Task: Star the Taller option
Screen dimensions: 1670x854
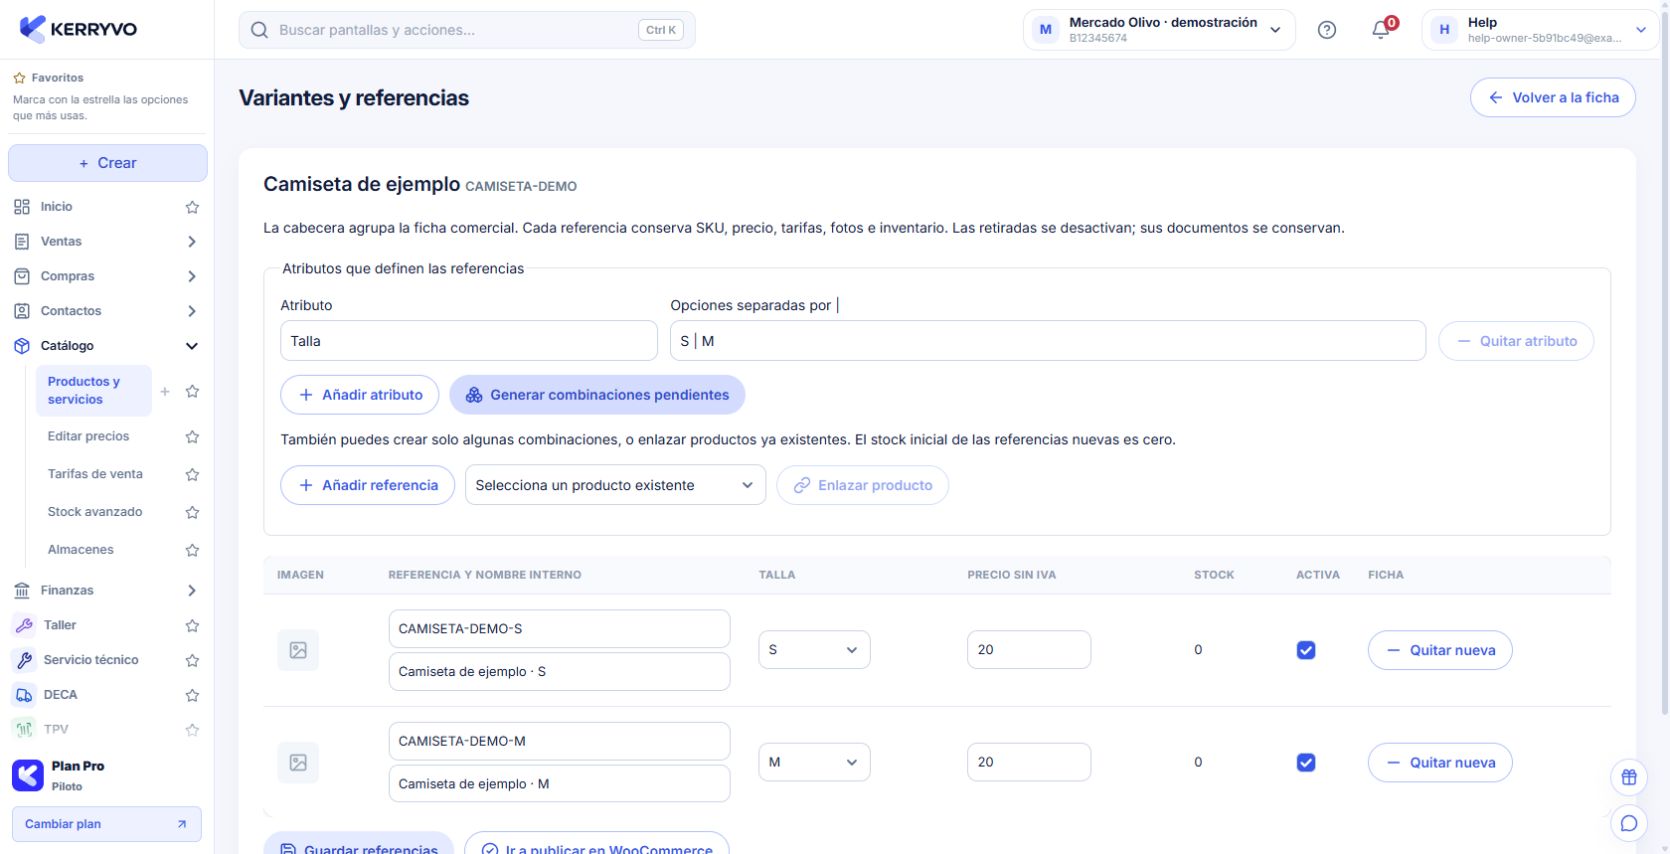Action: tap(192, 626)
